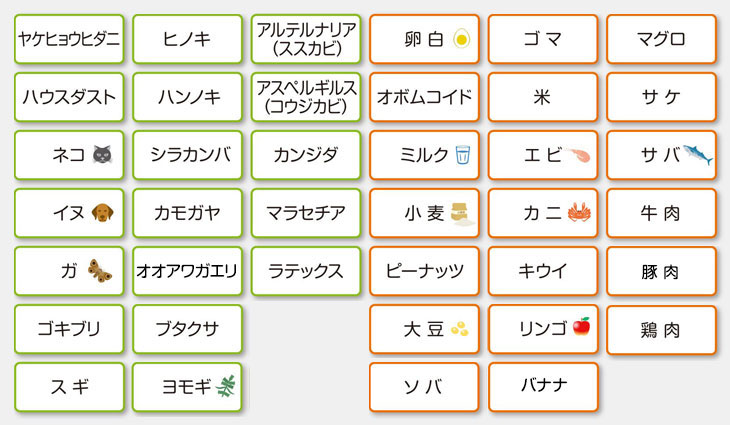Choose the ヒノキ box

point(187,39)
